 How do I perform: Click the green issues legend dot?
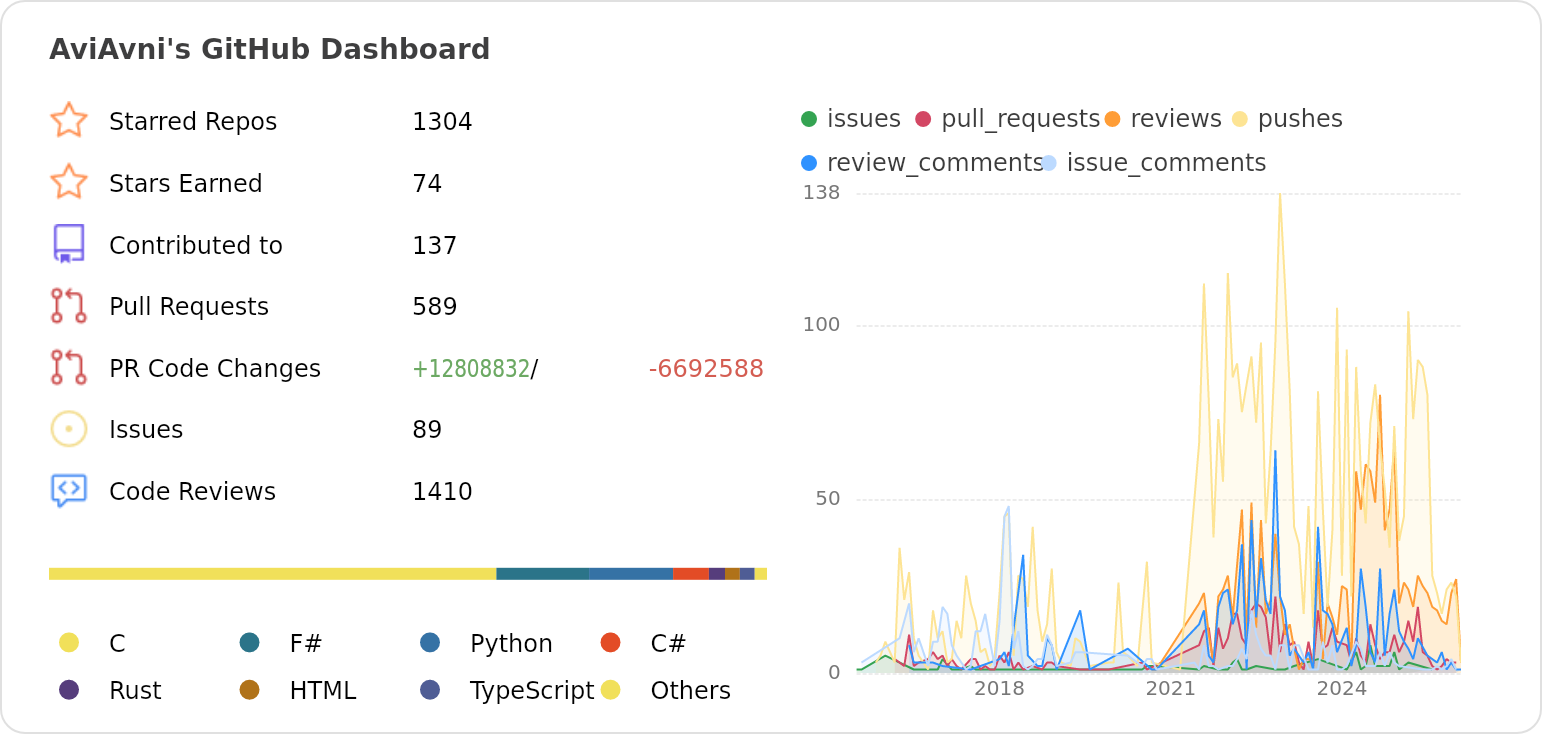tap(809, 117)
